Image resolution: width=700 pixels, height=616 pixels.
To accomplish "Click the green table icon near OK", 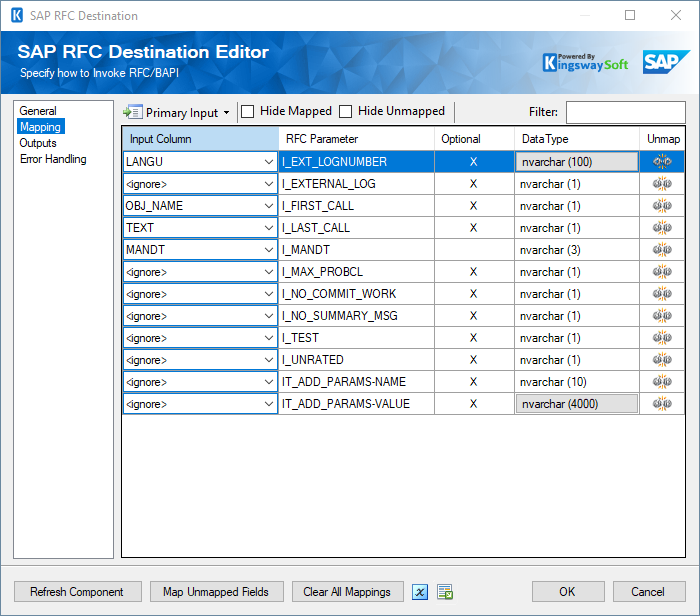I will tap(445, 592).
